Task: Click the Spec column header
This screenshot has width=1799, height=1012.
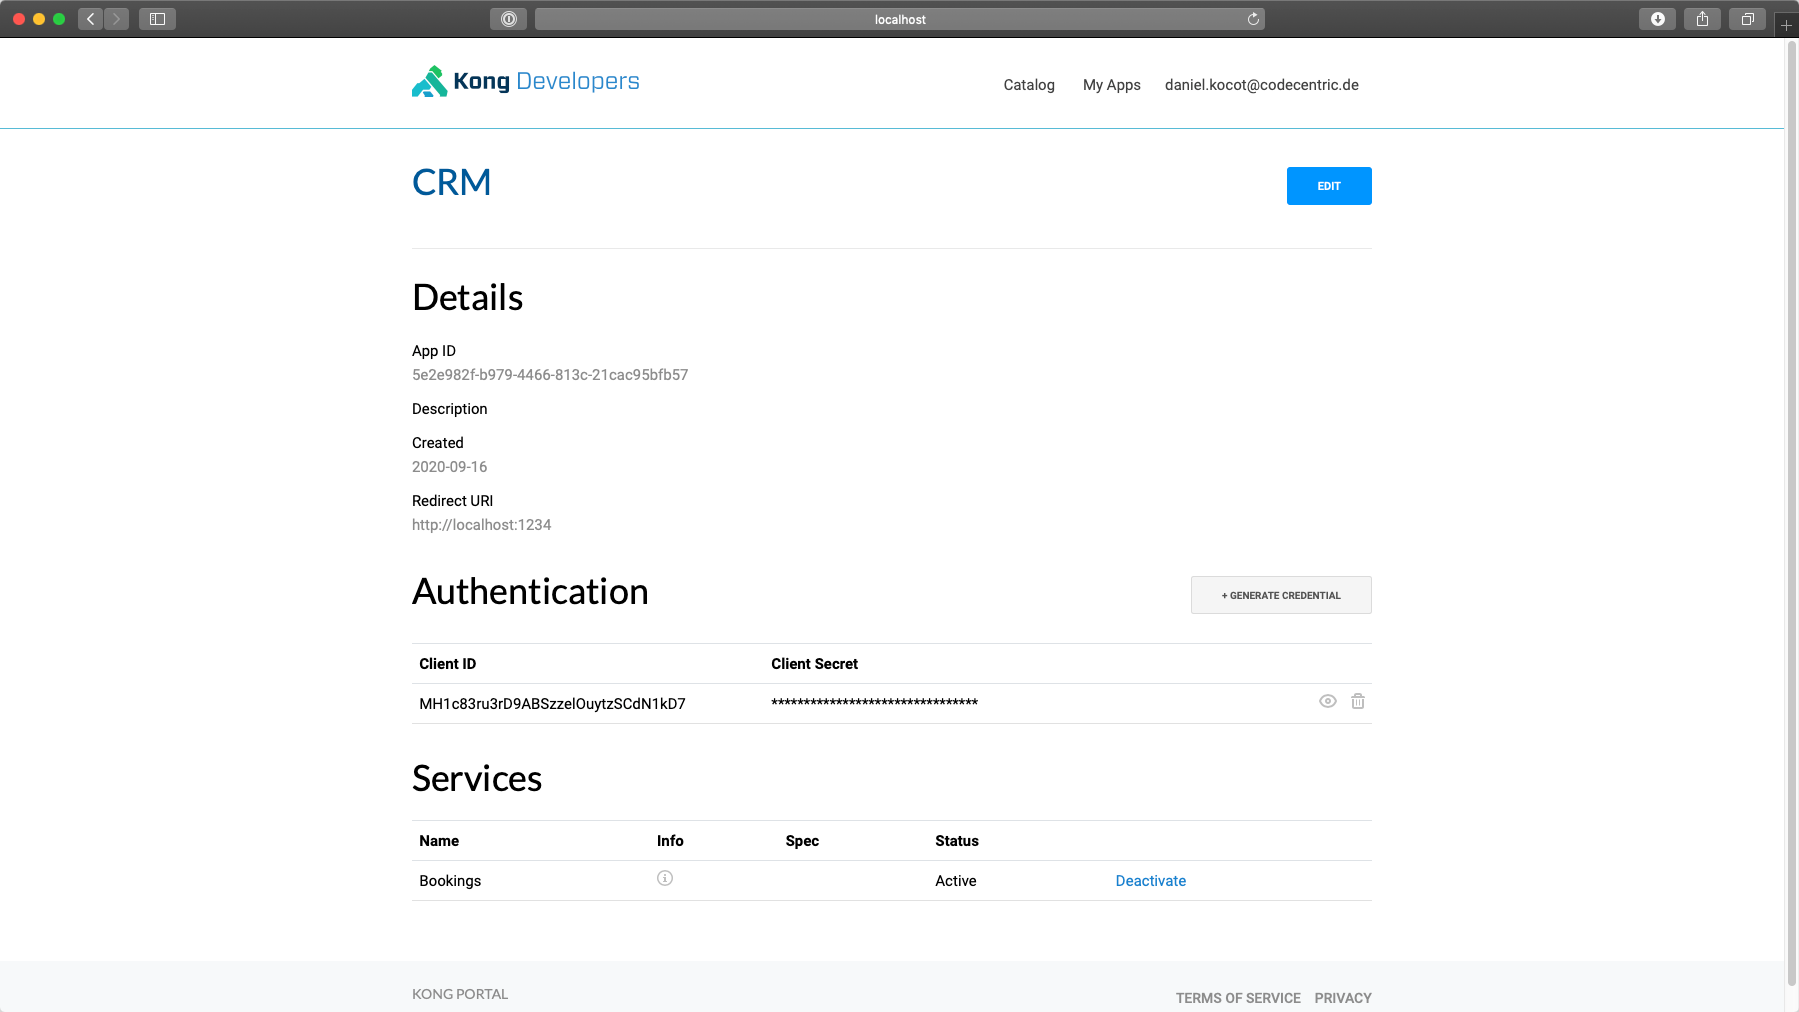Action: tap(802, 841)
